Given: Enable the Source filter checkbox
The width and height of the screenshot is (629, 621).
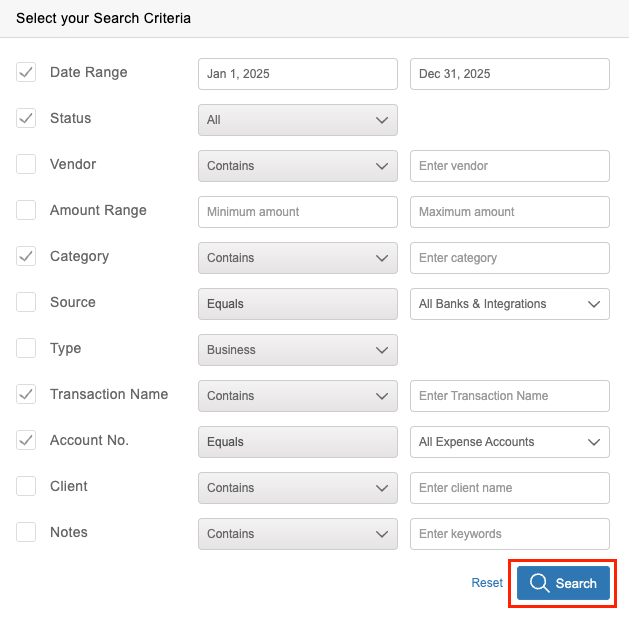Looking at the screenshot, I should point(26,302).
